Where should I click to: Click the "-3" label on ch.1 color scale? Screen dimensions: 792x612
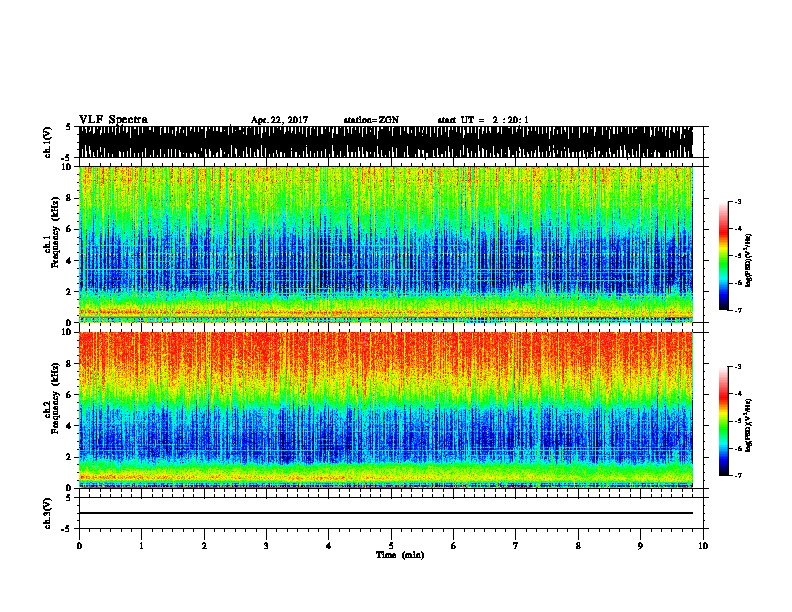(737, 201)
